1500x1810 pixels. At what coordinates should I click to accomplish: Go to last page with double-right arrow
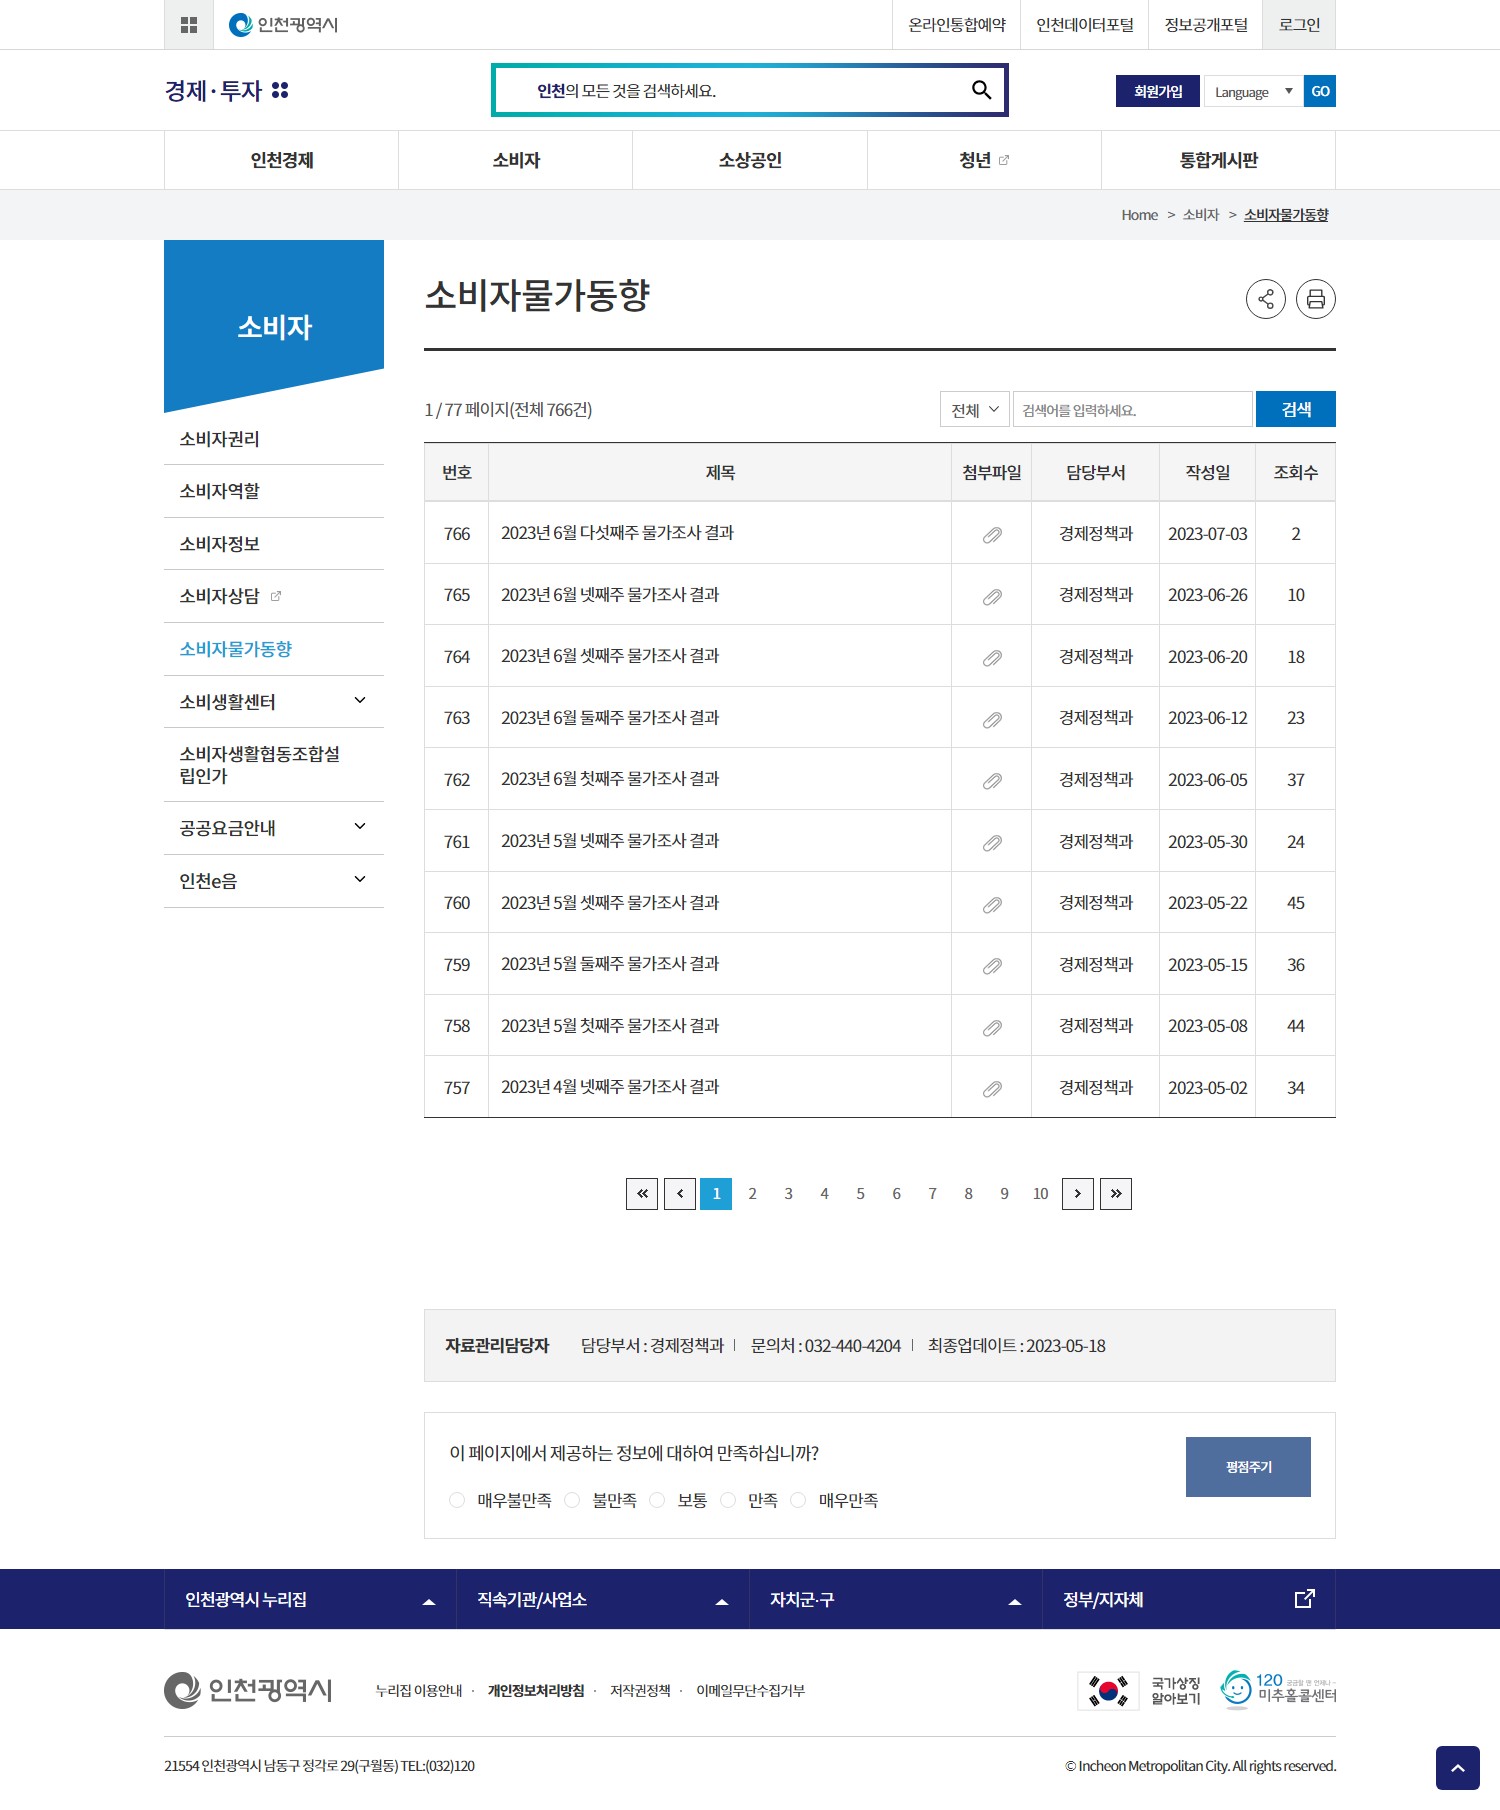(x=1116, y=1194)
